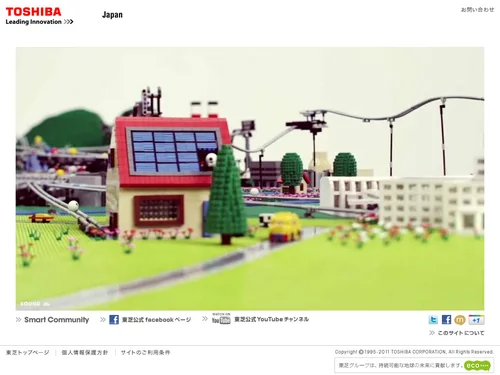Click the Watch on YouTube icon
This screenshot has height=375, width=500.
[221, 319]
